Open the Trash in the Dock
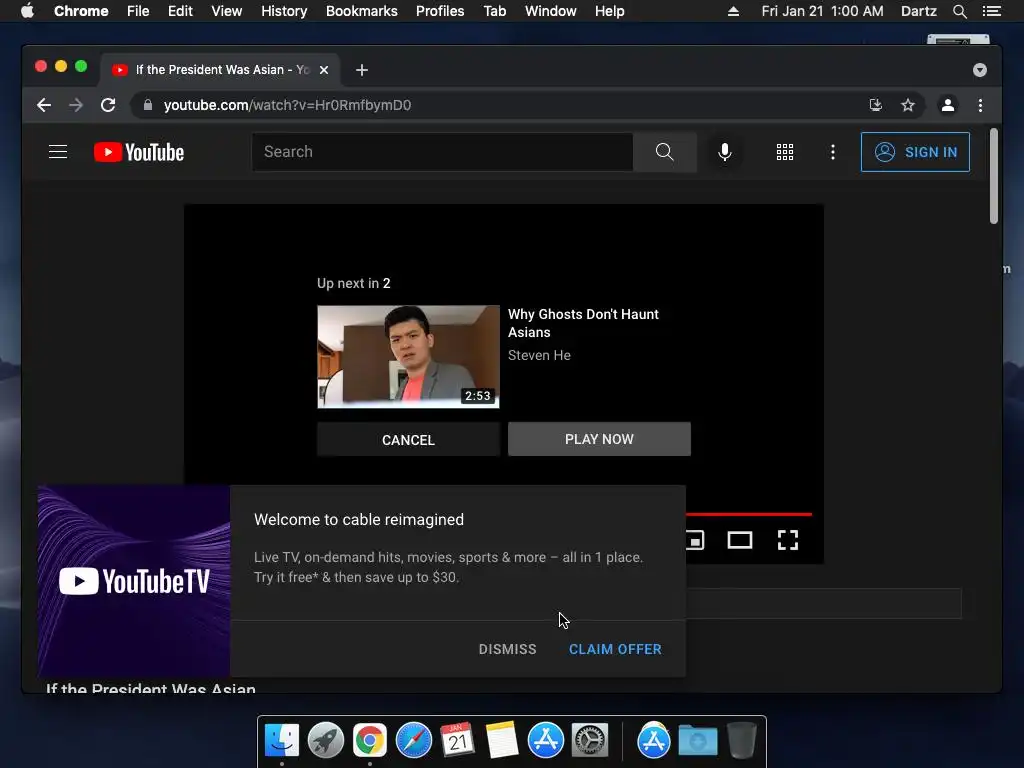 click(742, 741)
